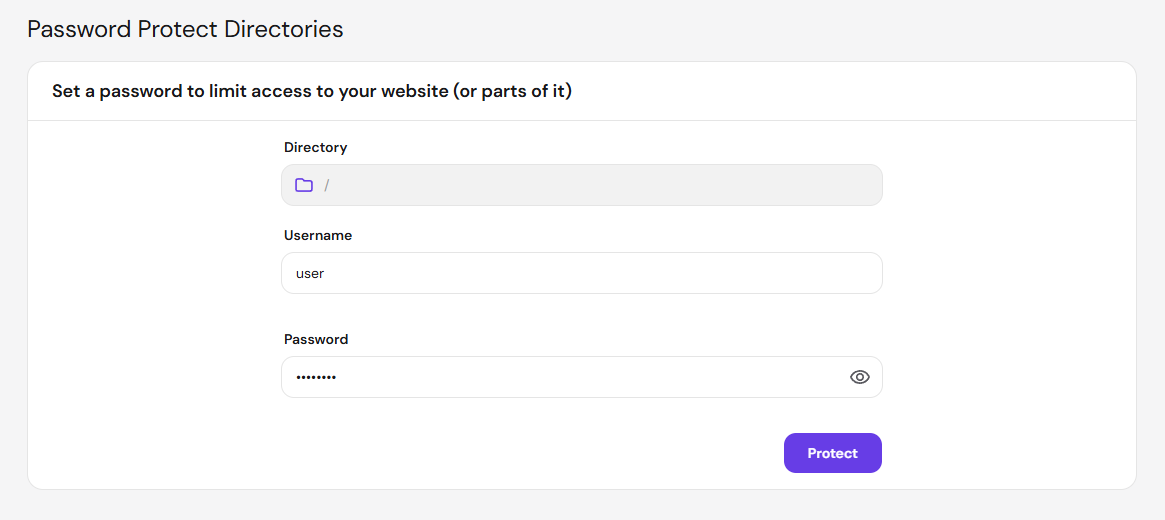Click the "Directory" field label
Screen dimensions: 1165x520
click(316, 148)
